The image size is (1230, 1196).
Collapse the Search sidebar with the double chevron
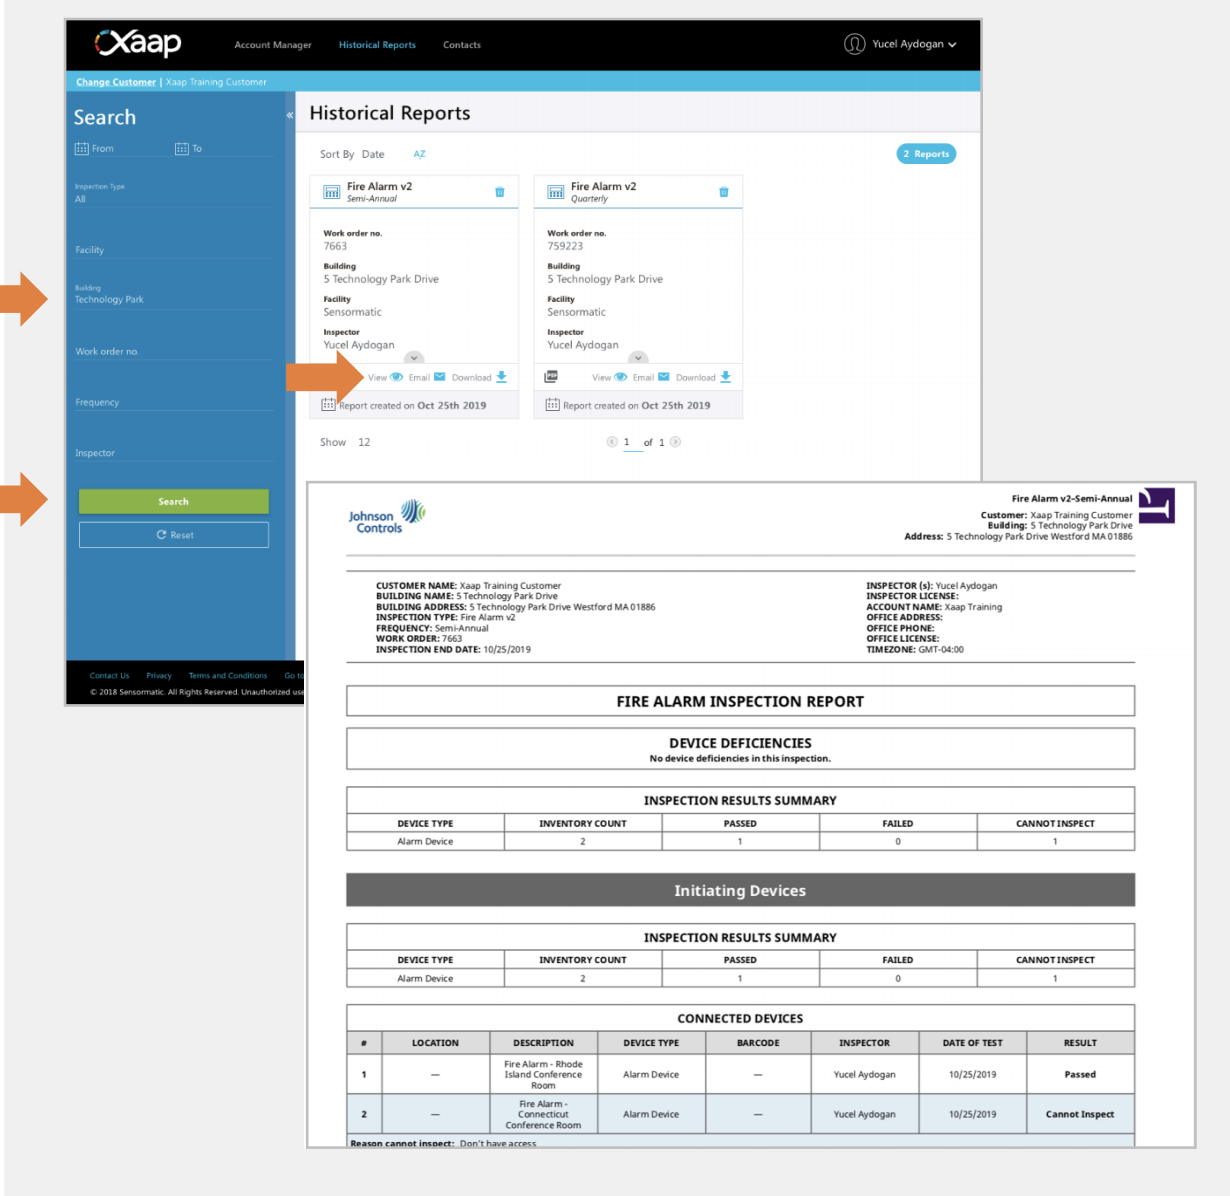click(x=289, y=115)
